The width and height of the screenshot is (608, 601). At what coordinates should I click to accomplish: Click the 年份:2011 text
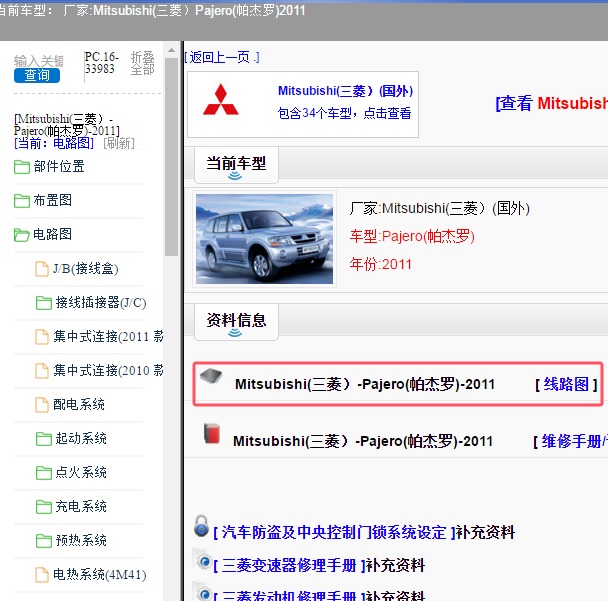[x=380, y=264]
